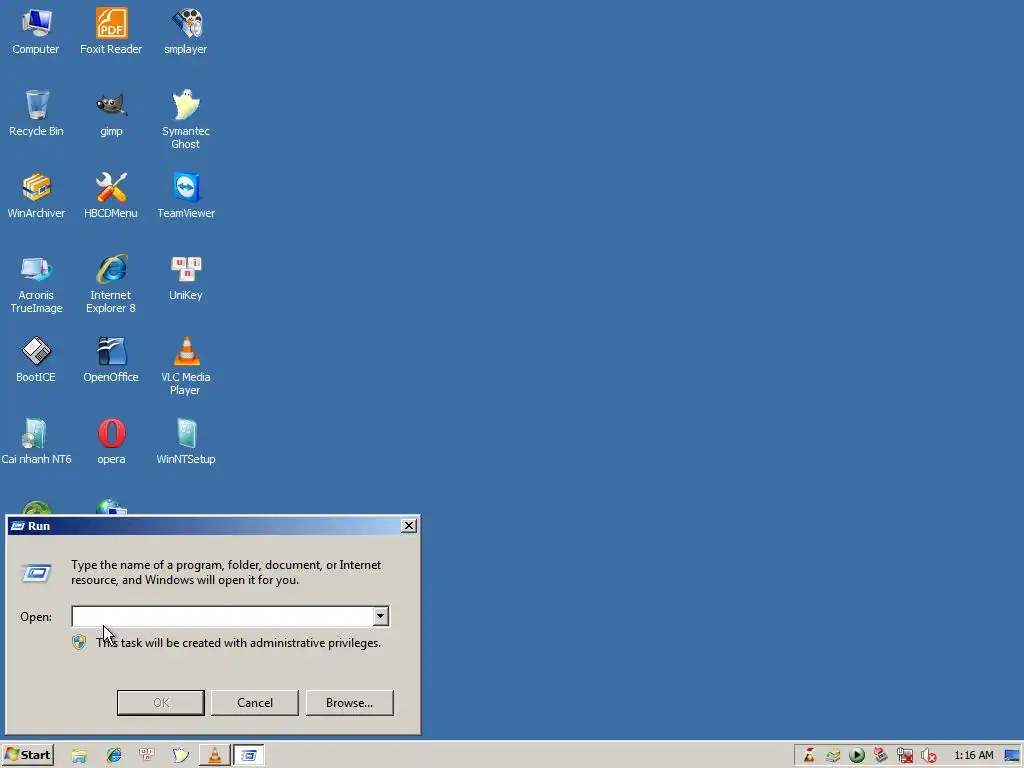Click Browse... in the Run dialog

tap(349, 703)
